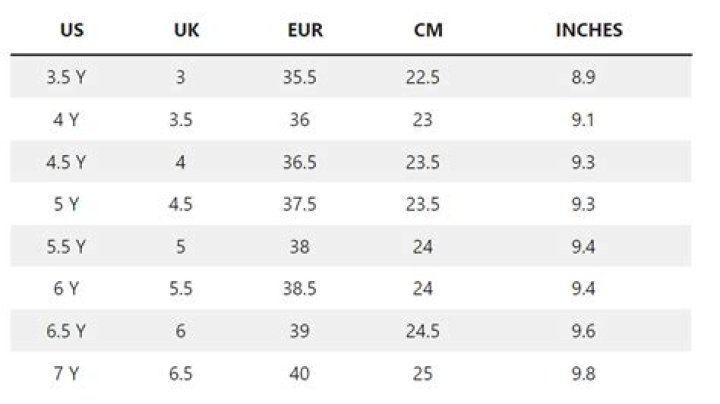
Task: Select the 9.8 inches value
Action: (x=588, y=373)
